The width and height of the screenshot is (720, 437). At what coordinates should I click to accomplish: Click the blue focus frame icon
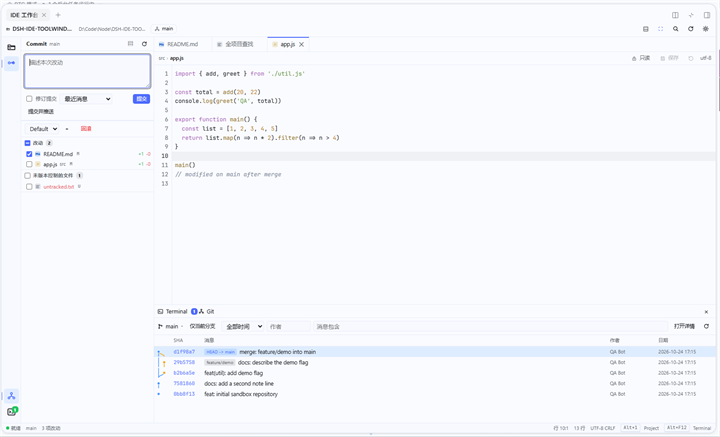pos(660,29)
